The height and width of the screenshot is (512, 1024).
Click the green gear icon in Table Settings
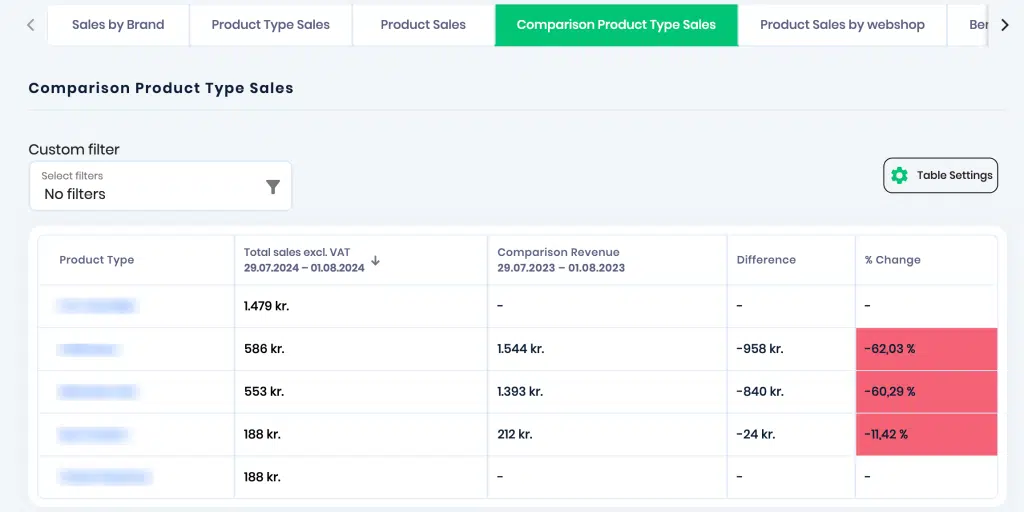click(x=899, y=175)
